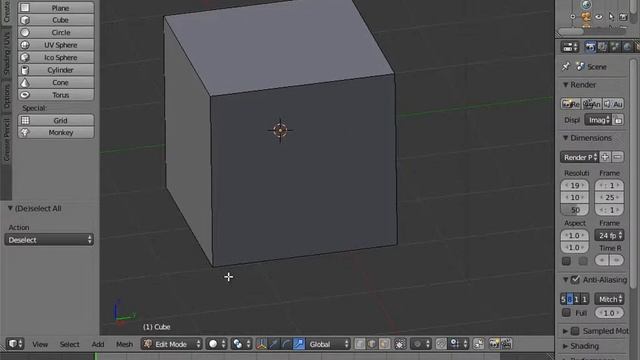Open the Properties editor type selector
The height and width of the screenshot is (360, 640).
click(570, 47)
